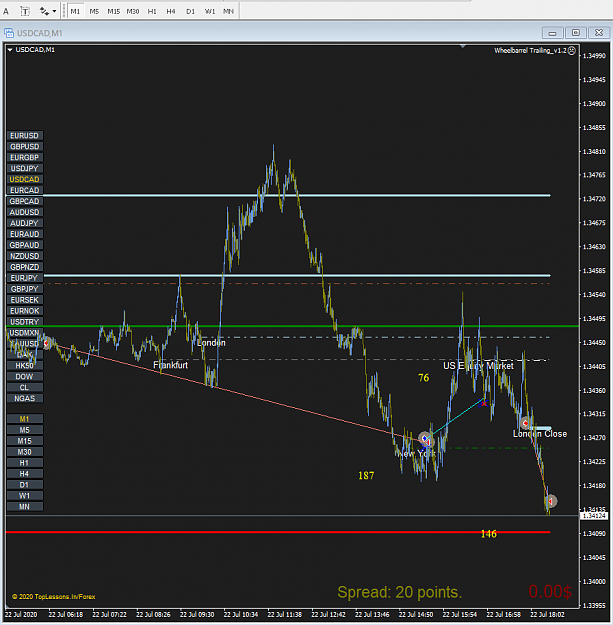The width and height of the screenshot is (613, 625).
Task: Expand the USDCAD,M1 chart header triangle
Action: click(x=10, y=50)
